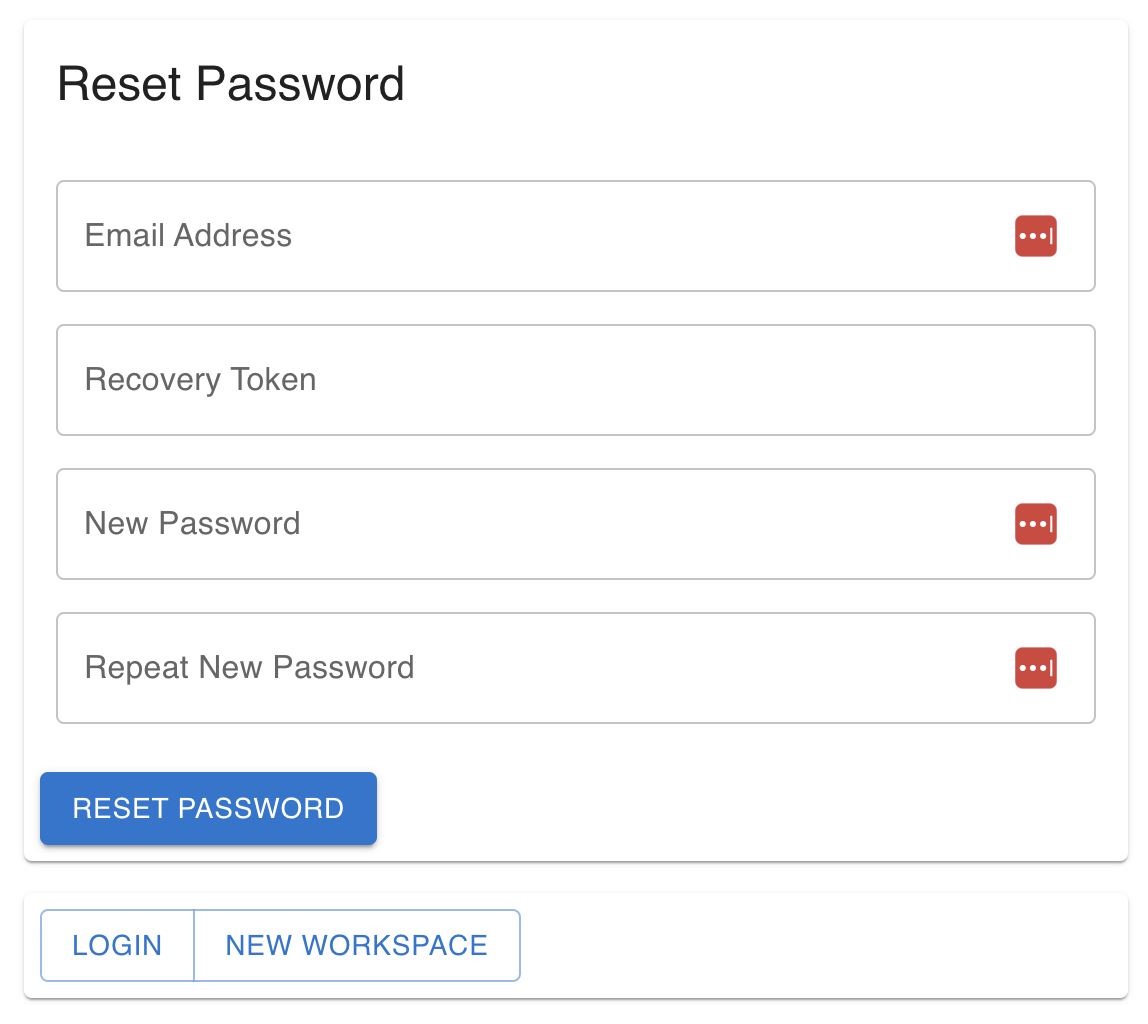The image size is (1148, 1024).
Task: Click the Reset Password heading
Action: coord(231,84)
